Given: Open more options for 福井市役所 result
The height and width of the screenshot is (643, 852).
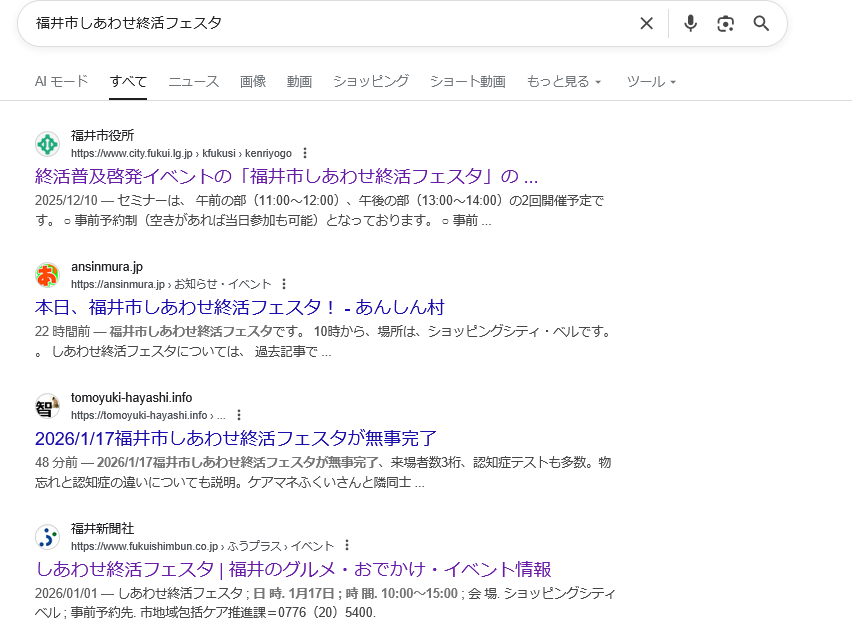Looking at the screenshot, I should pos(305,154).
